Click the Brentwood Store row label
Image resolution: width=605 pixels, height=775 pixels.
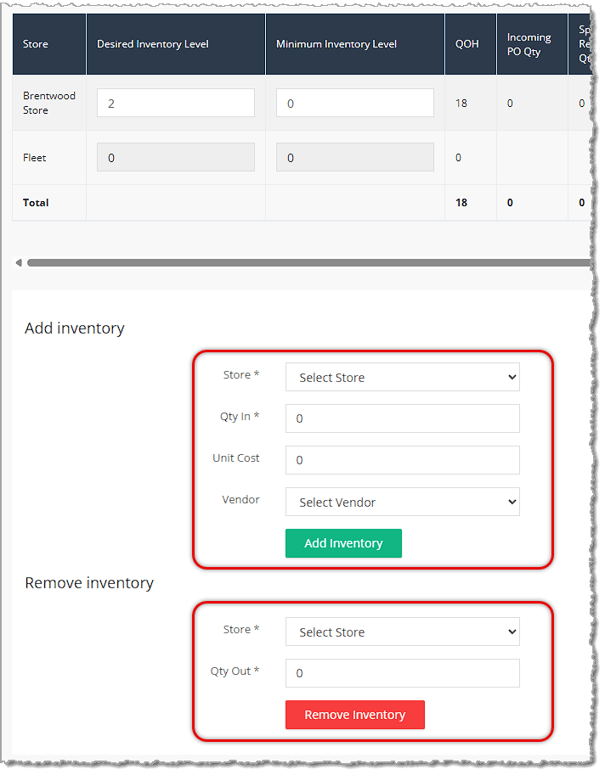(x=49, y=103)
